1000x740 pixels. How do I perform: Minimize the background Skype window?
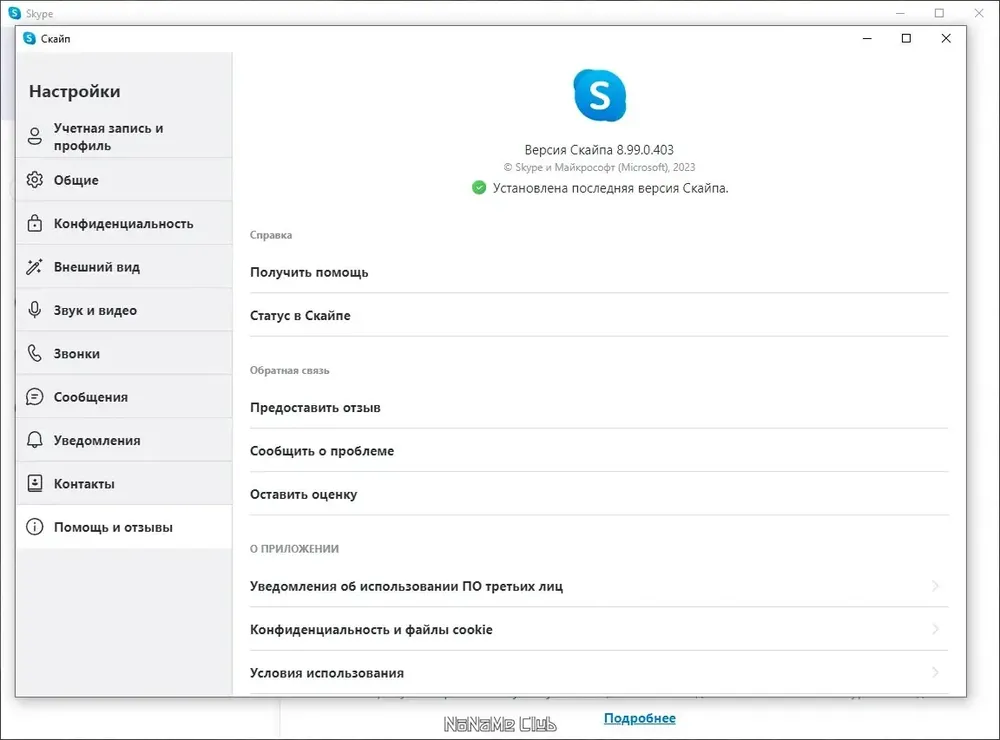900,13
